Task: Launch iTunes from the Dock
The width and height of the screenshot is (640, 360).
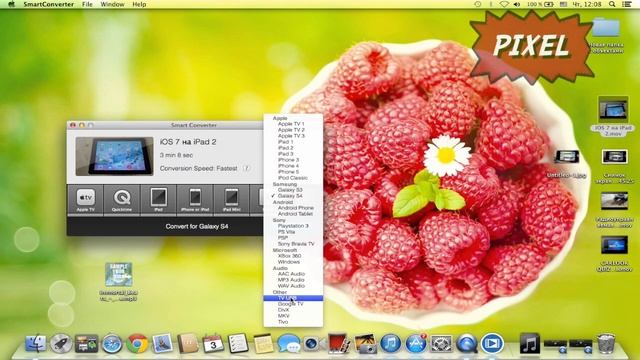Action: [390, 343]
